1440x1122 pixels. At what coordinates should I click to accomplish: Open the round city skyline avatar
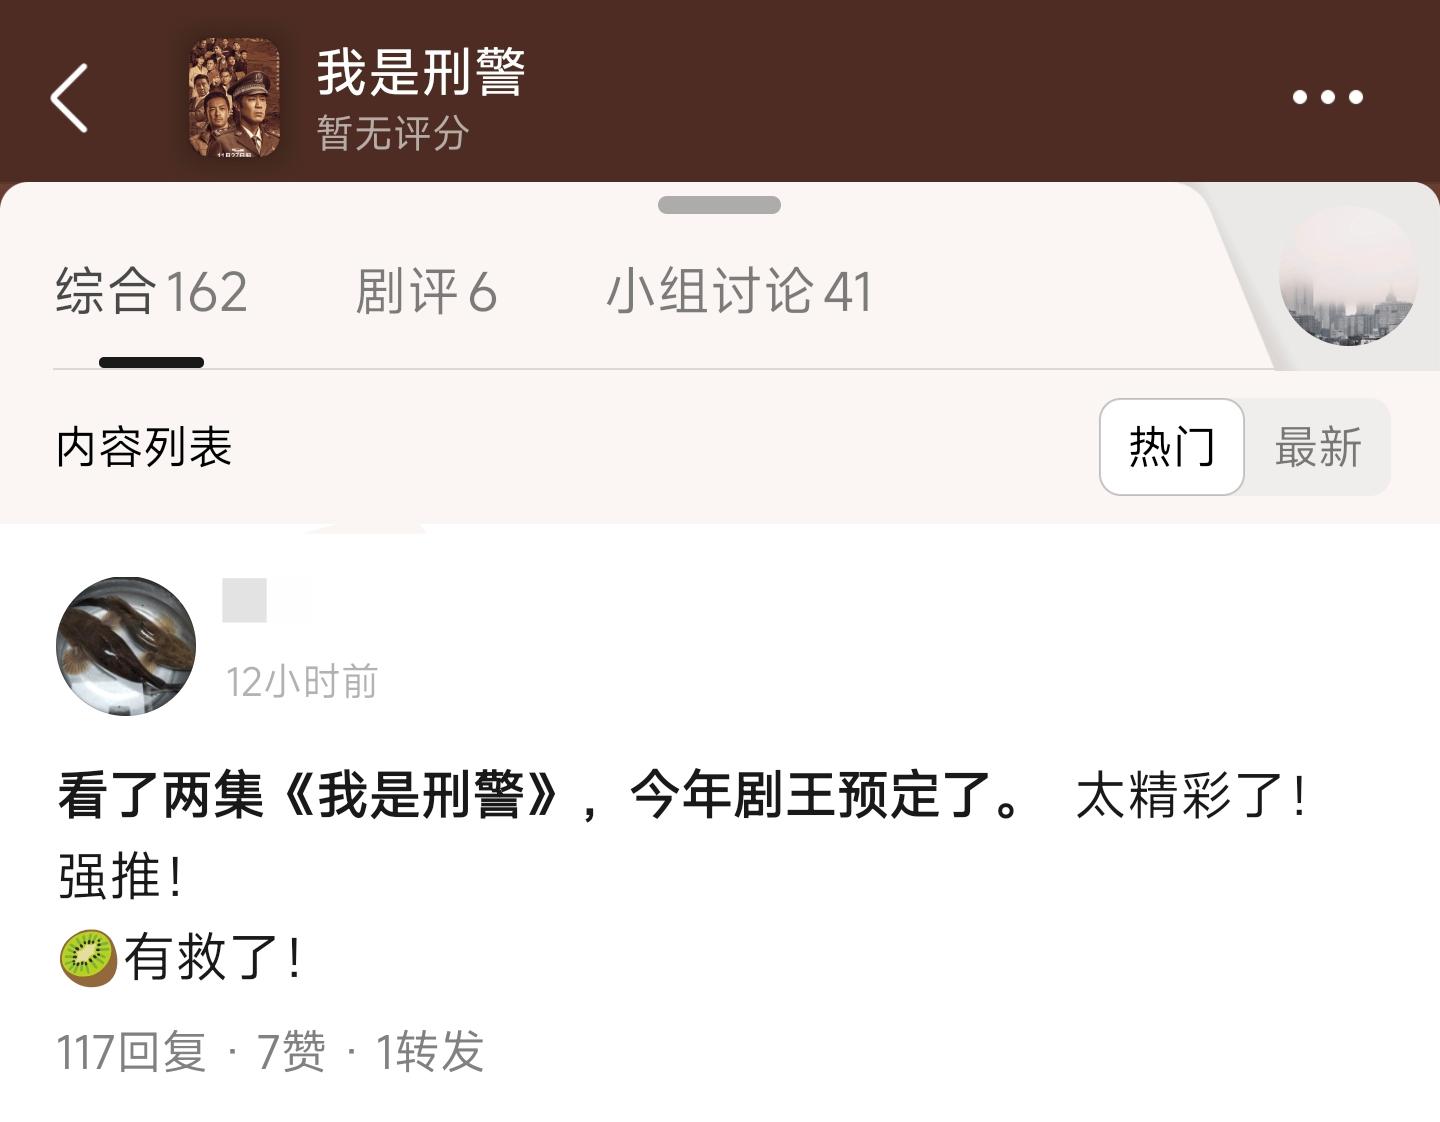coord(1349,276)
